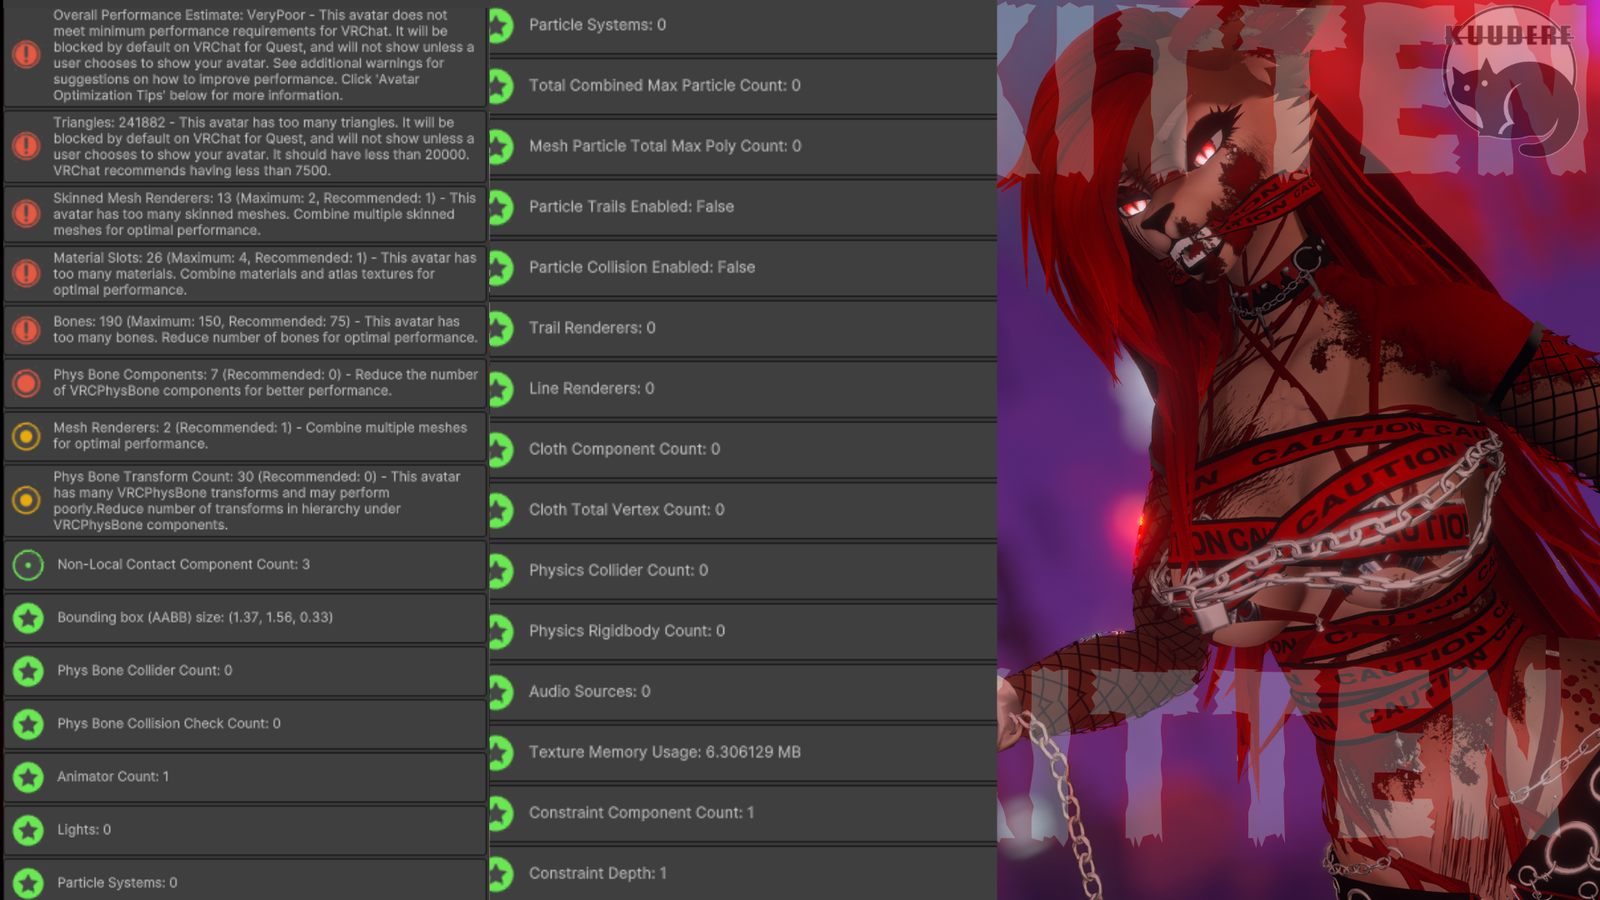Click the Audio Sources: 0 row
Screen dimensions: 1600x900
(589, 692)
